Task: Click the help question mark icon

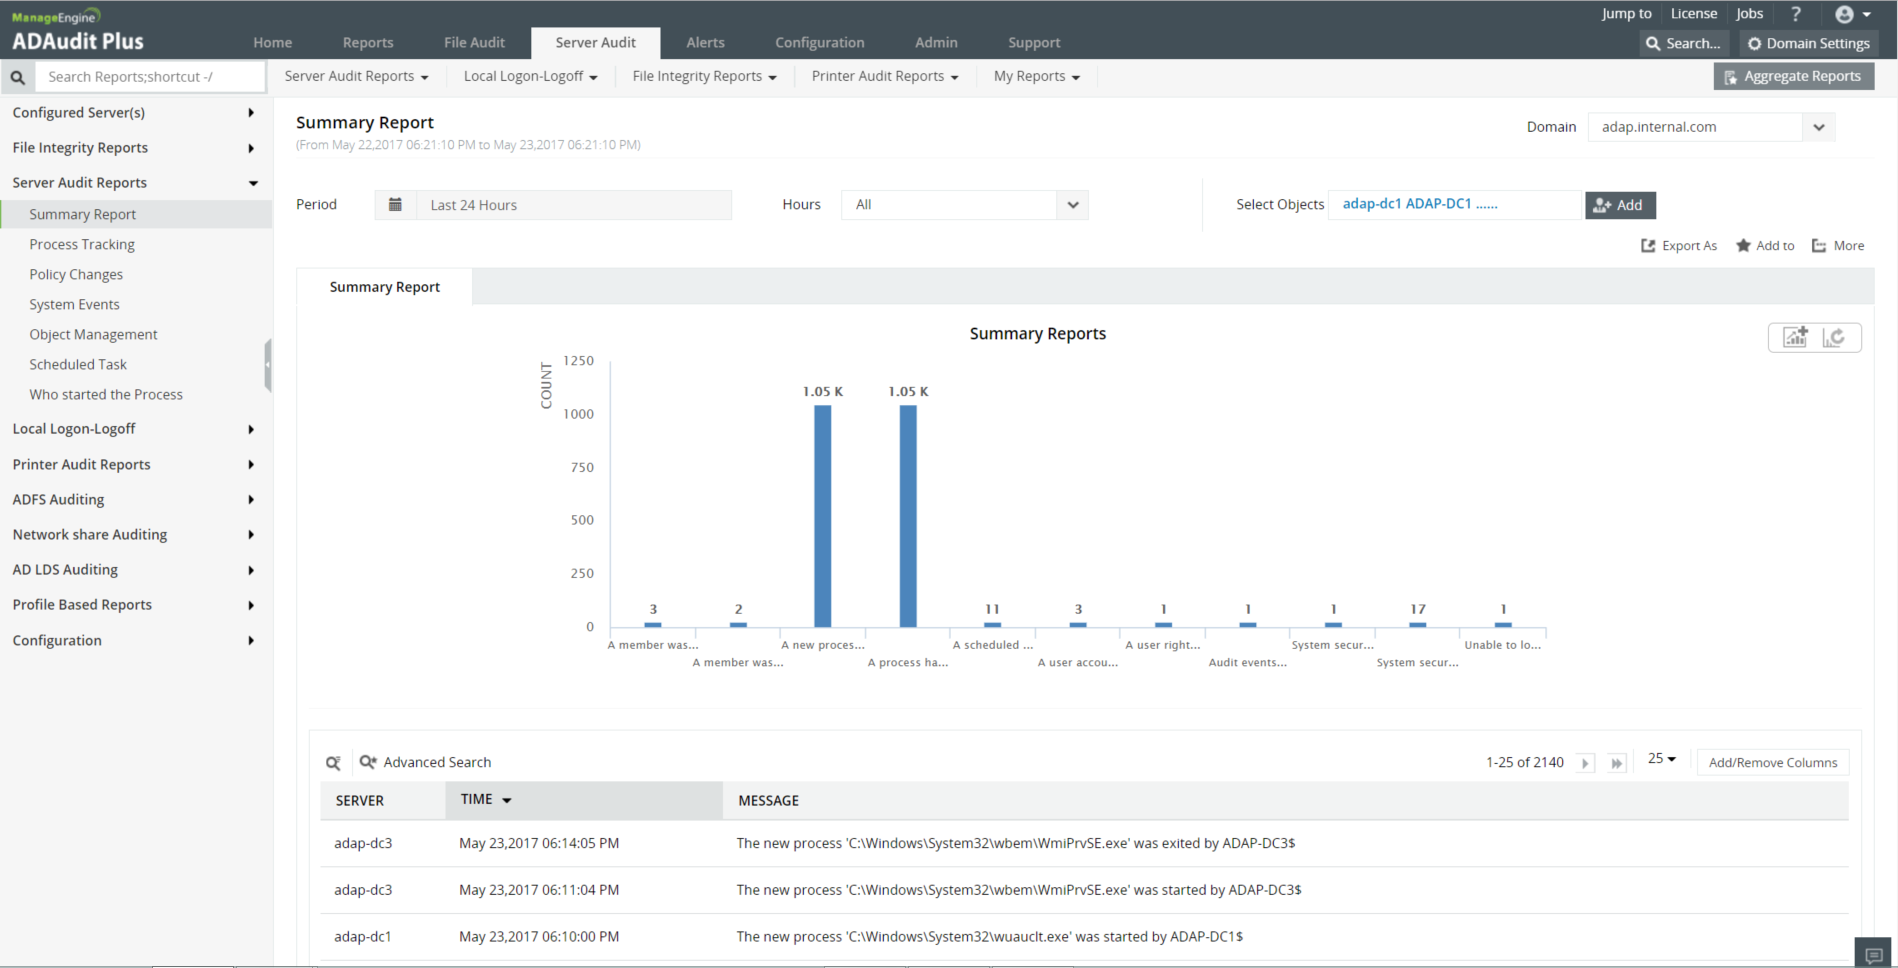Action: [x=1796, y=14]
